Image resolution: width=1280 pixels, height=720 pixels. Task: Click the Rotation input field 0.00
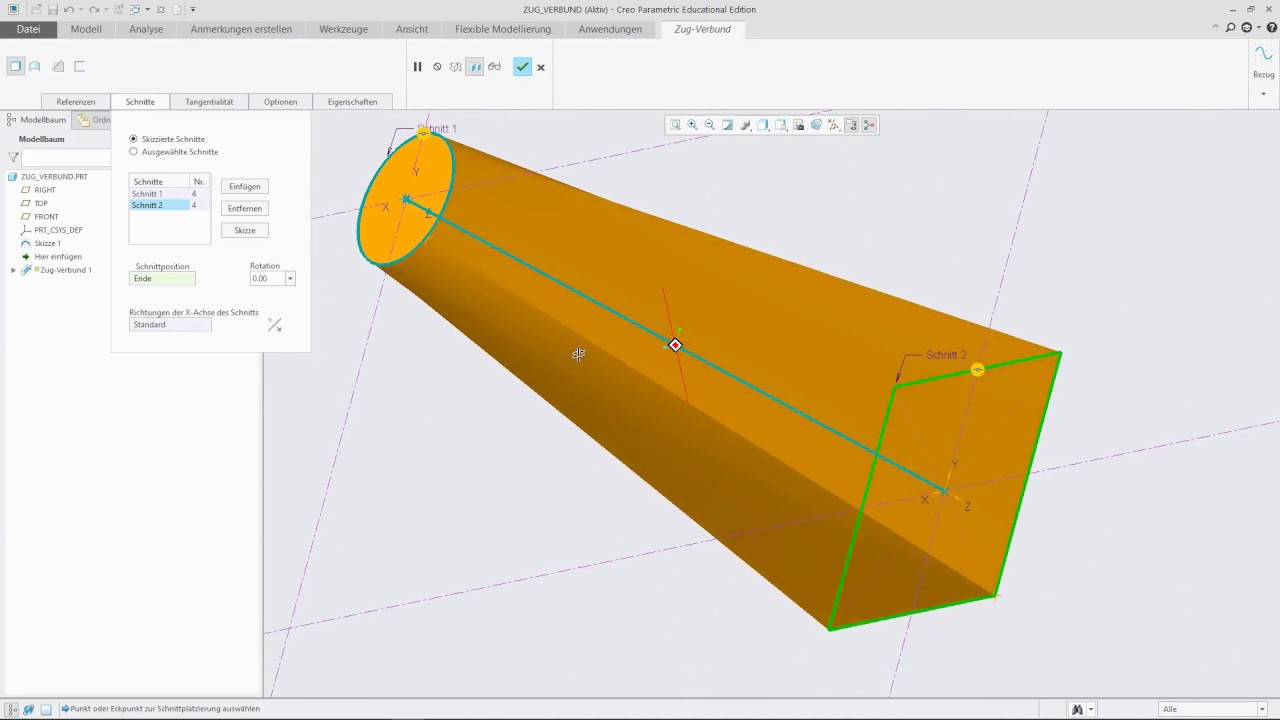267,279
